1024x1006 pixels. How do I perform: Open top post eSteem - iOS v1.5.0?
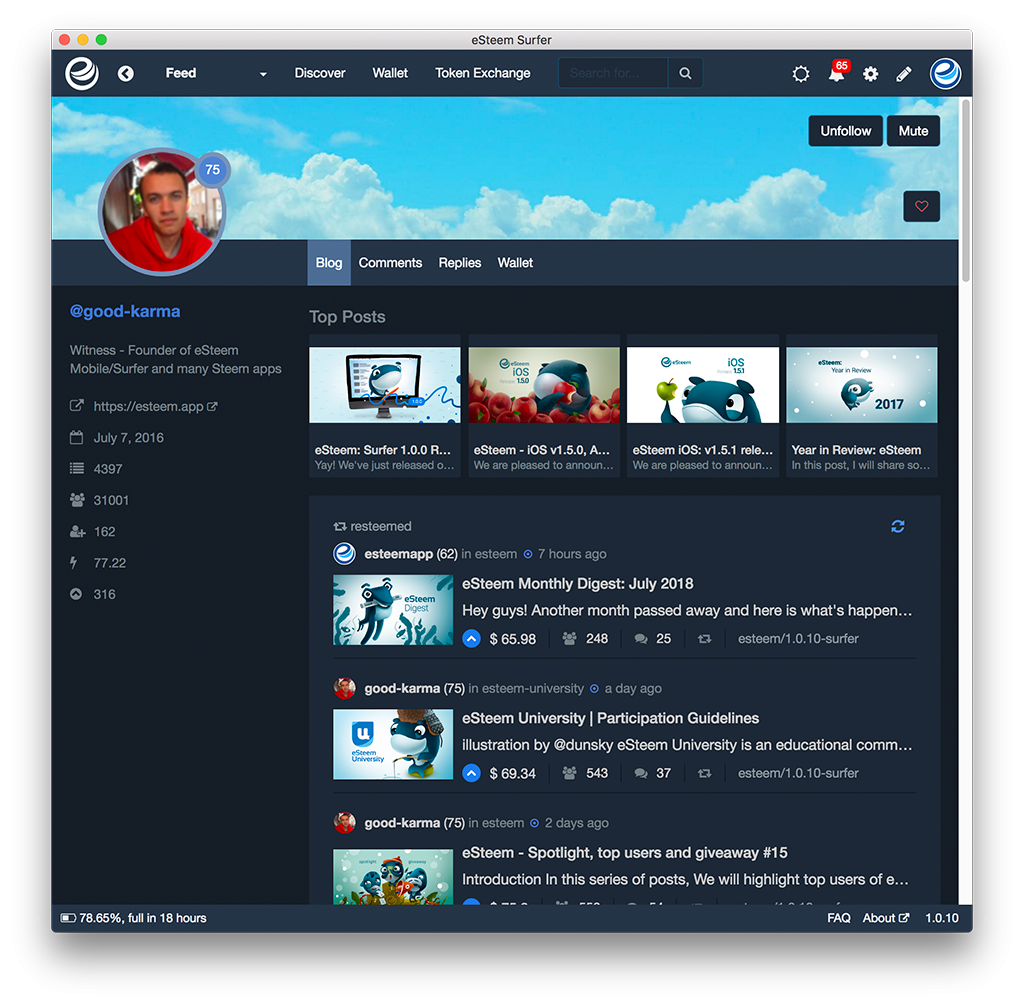tap(544, 406)
